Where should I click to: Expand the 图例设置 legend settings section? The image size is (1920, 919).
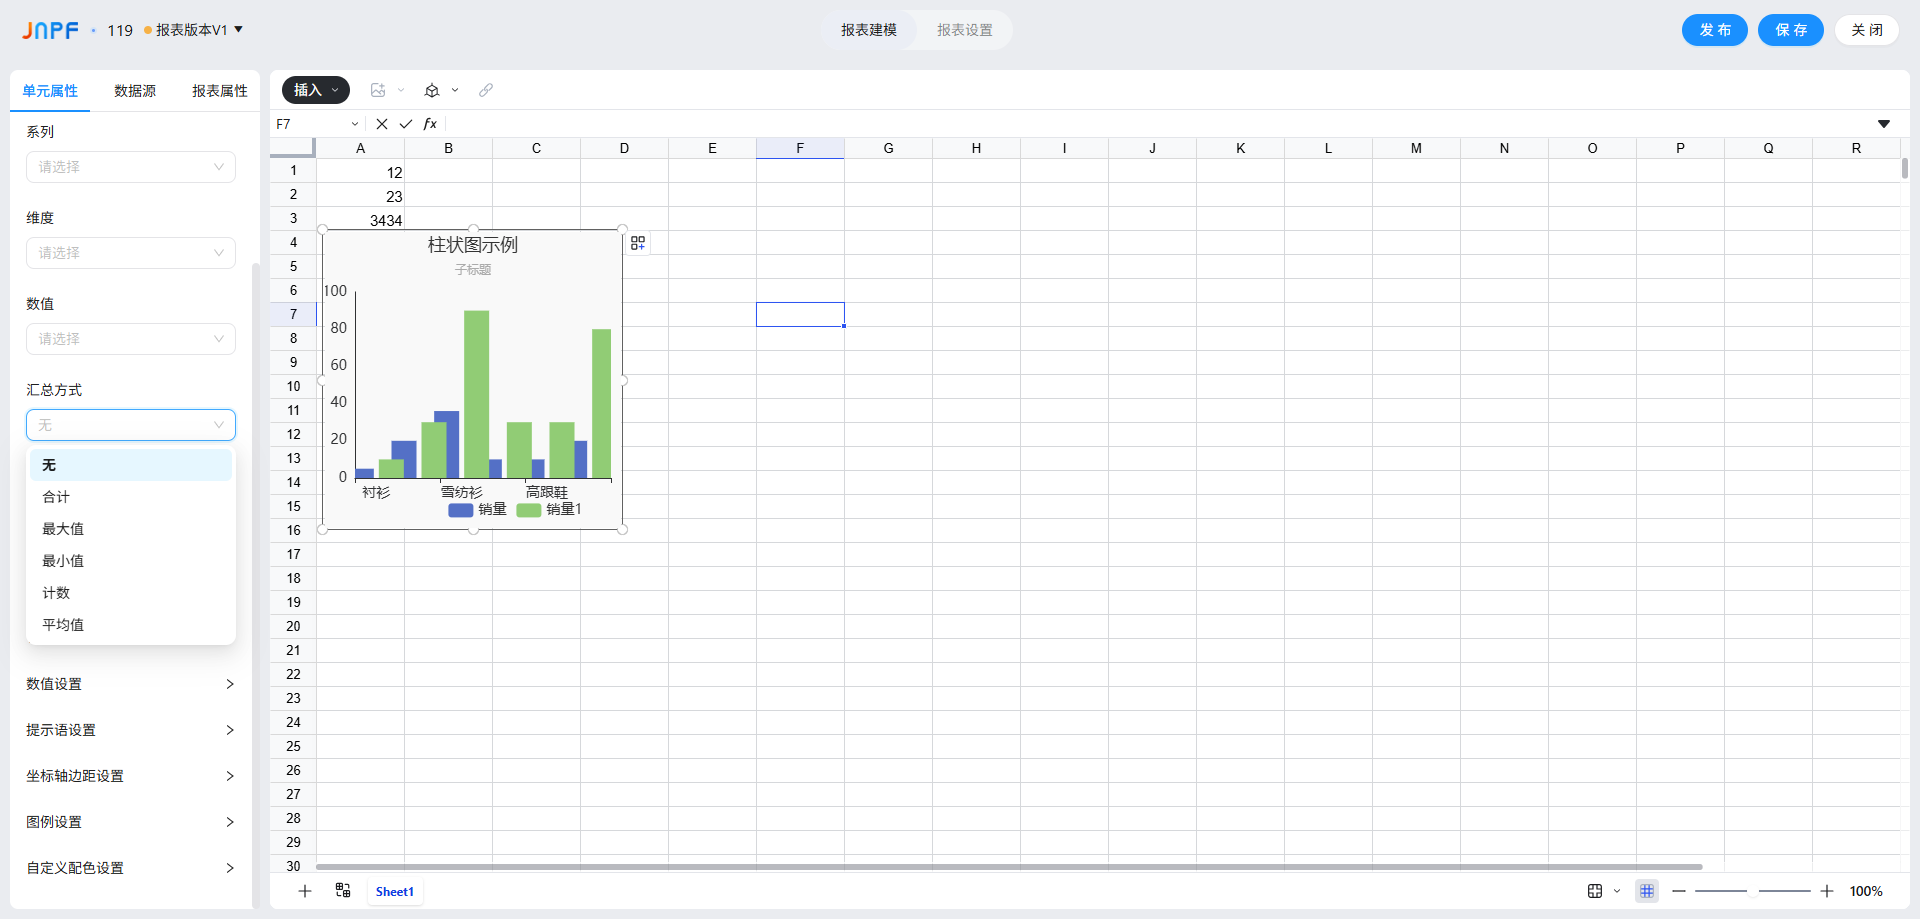click(130, 822)
